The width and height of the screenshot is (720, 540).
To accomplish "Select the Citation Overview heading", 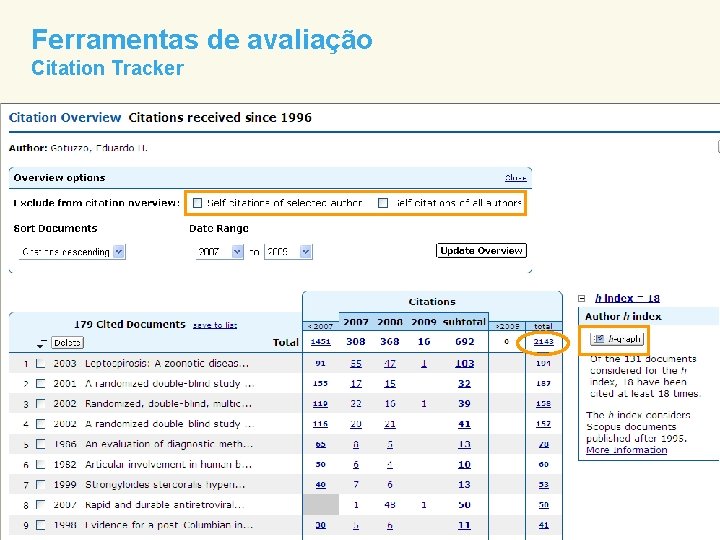I will pos(65,118).
